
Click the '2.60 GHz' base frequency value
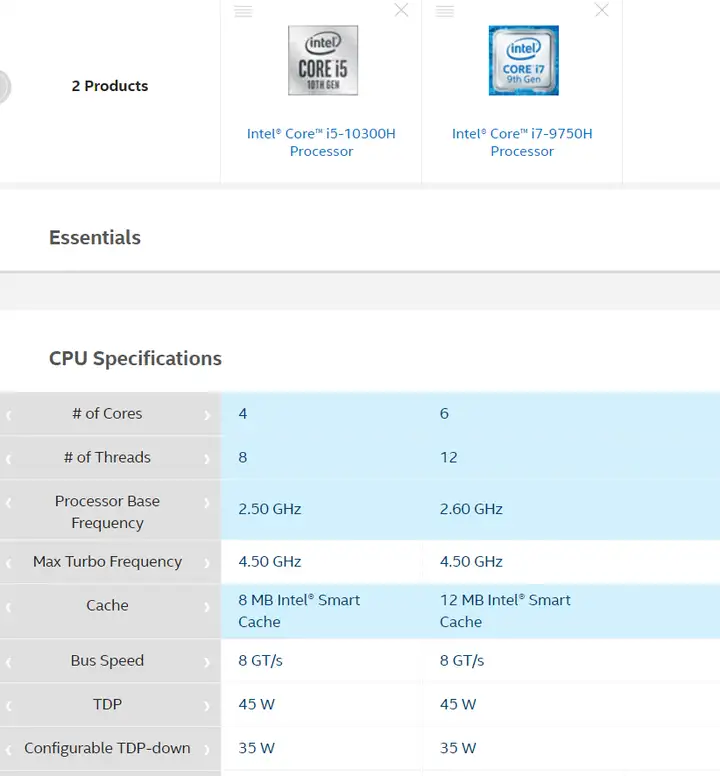471,509
